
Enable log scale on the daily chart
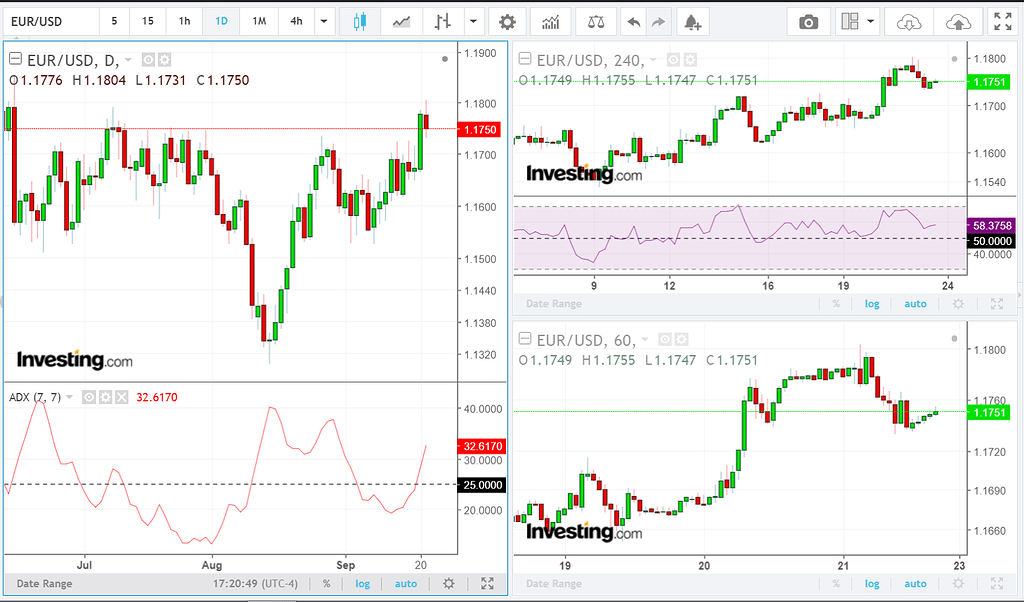(x=362, y=583)
